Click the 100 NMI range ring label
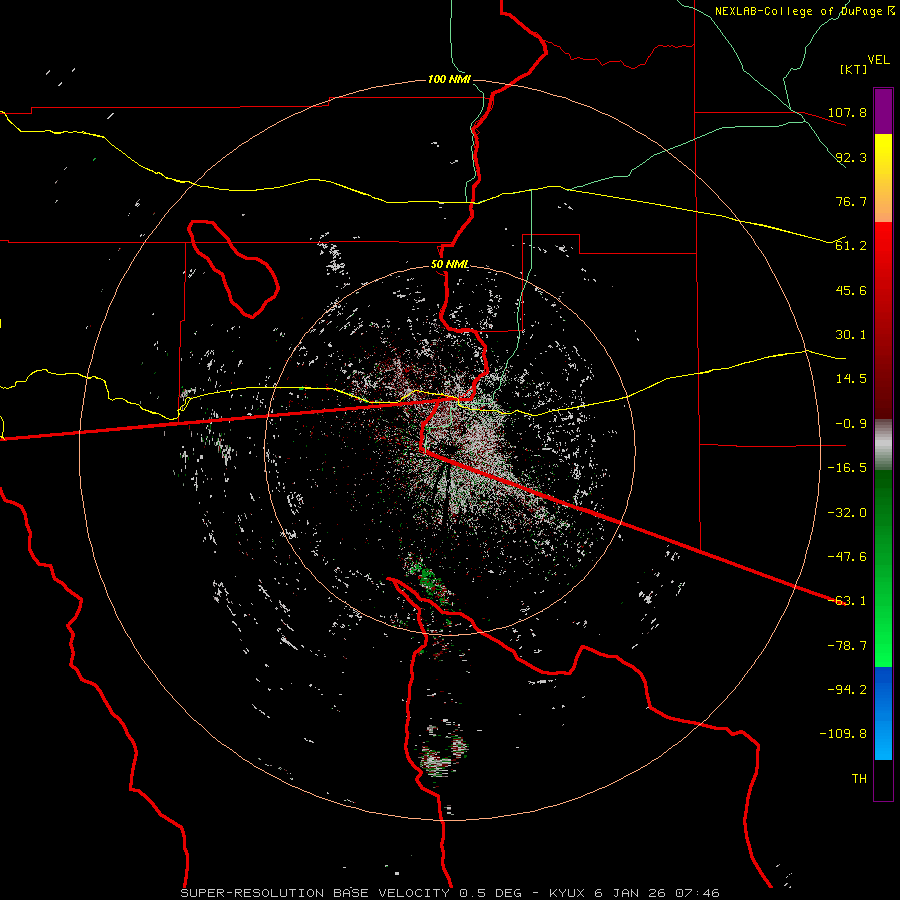The width and height of the screenshot is (900, 900). tap(449, 79)
